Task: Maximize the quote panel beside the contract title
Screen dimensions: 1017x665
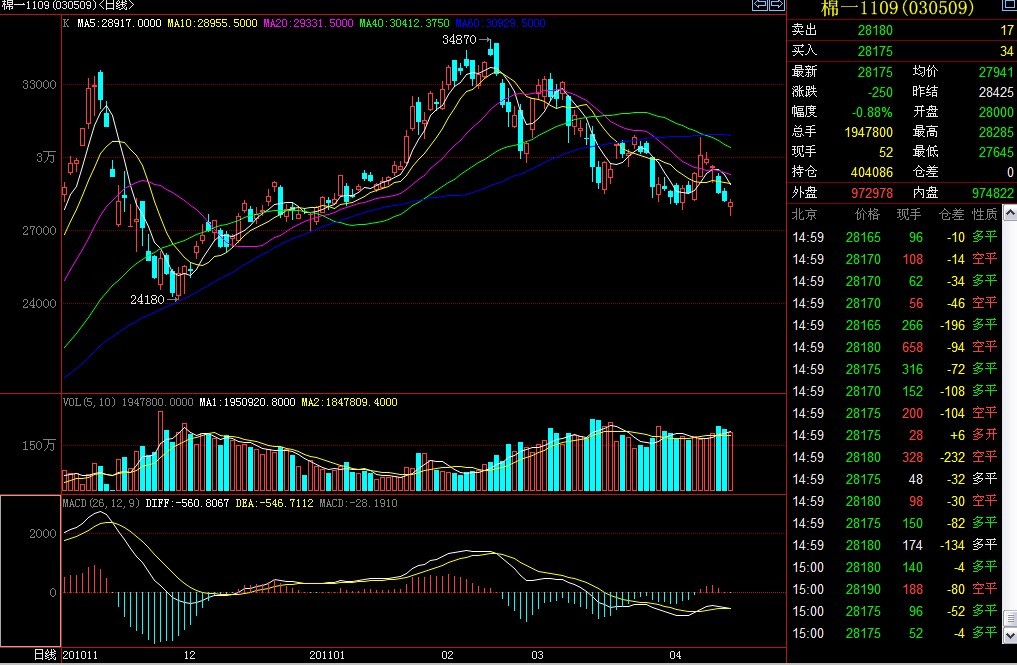Action: pyautogui.click(x=1009, y=6)
